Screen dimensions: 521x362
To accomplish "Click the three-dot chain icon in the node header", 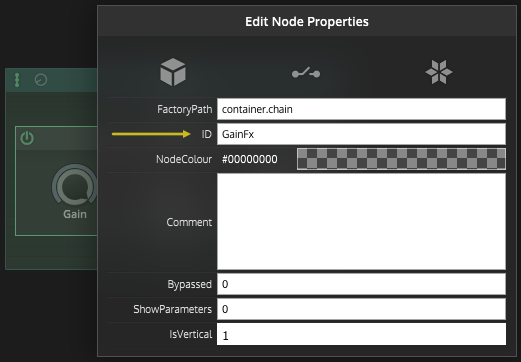I will (x=17, y=80).
